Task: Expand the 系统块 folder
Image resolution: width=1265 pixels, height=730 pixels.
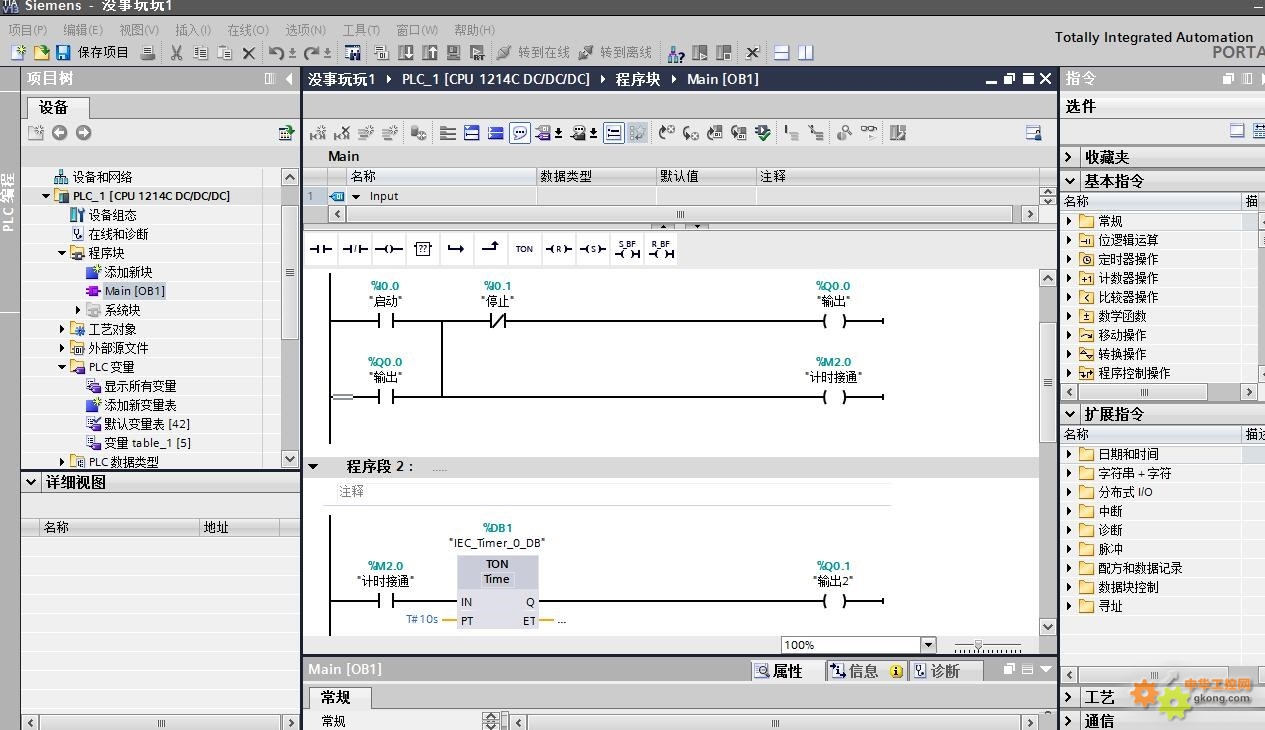Action: tap(78, 310)
